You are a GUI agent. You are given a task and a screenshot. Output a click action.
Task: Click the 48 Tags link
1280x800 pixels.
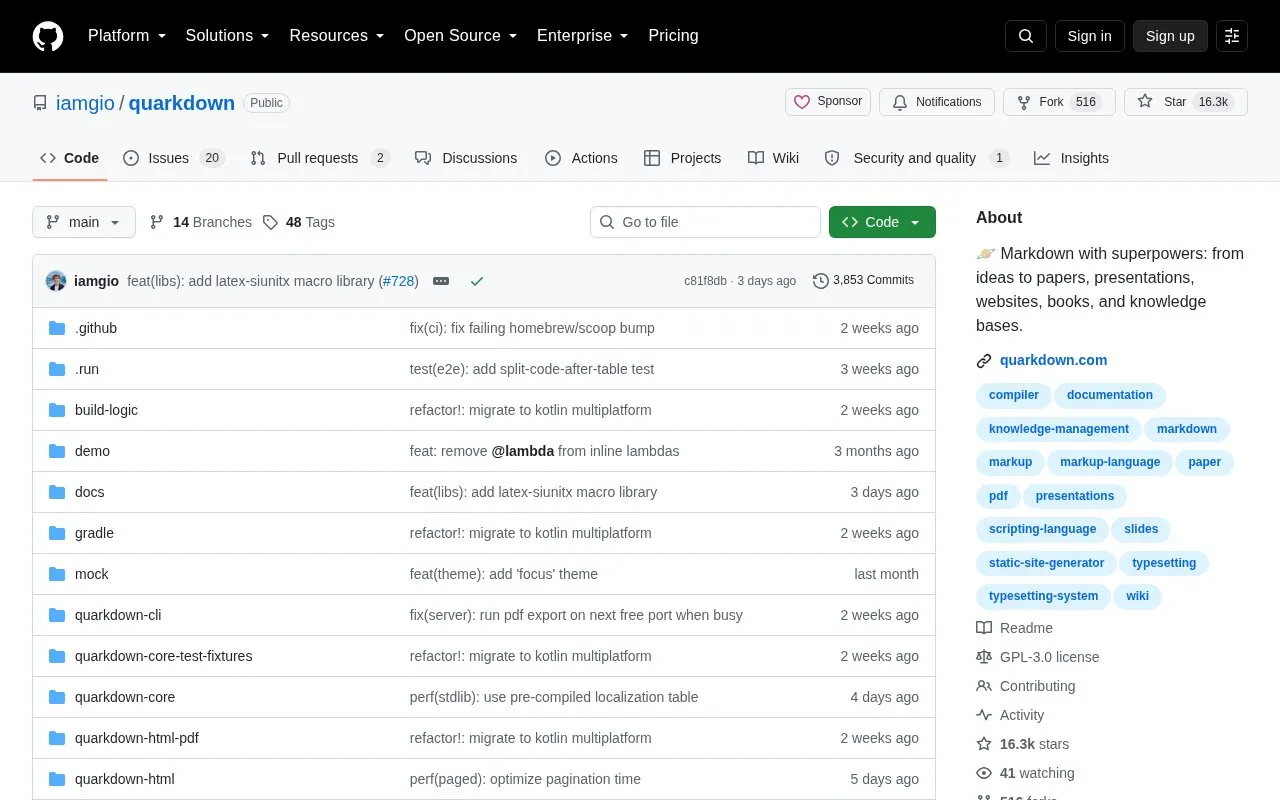tap(299, 222)
